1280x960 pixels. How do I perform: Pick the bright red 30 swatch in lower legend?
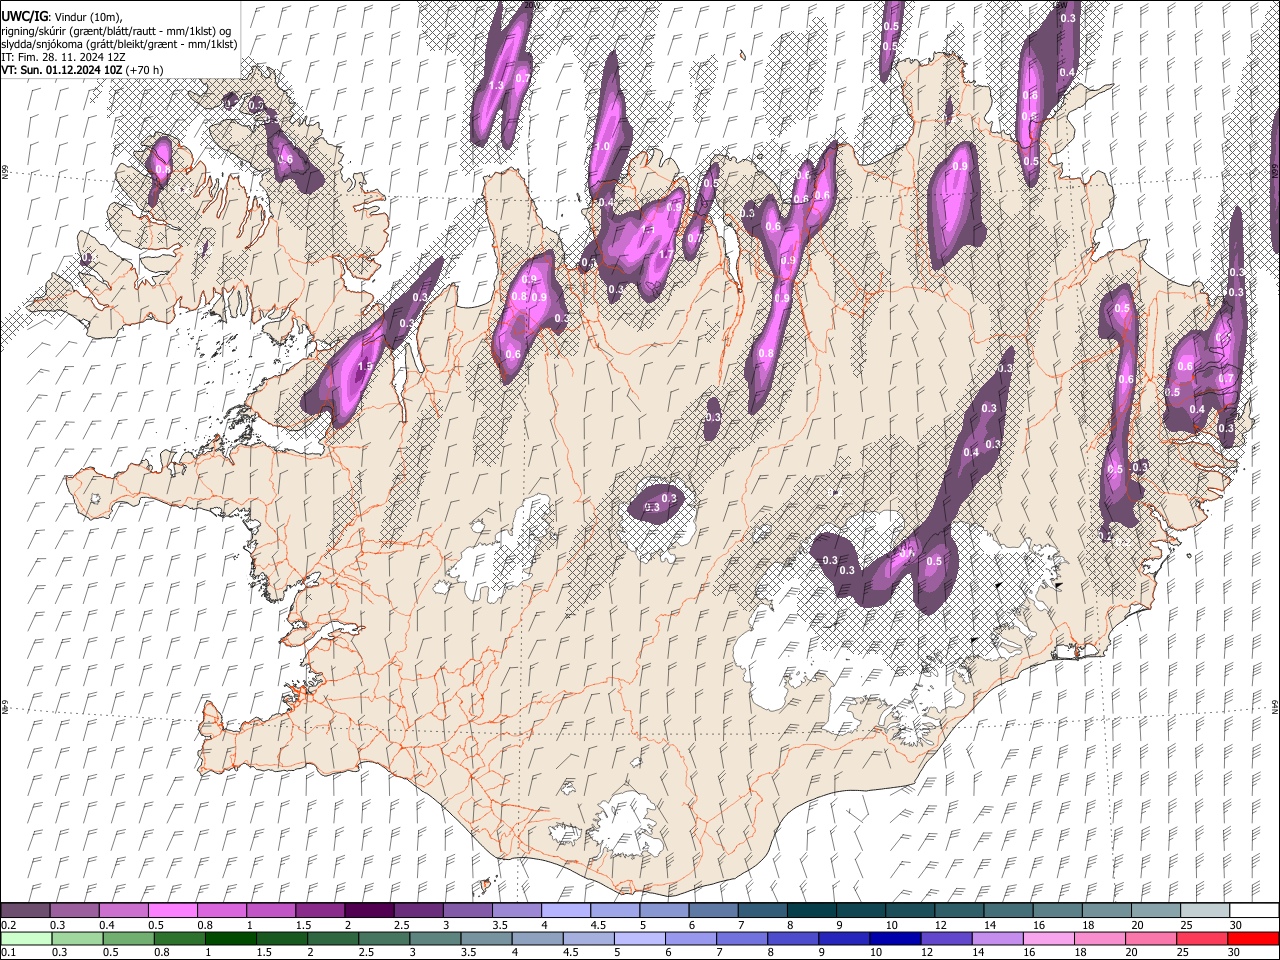tap(1254, 938)
